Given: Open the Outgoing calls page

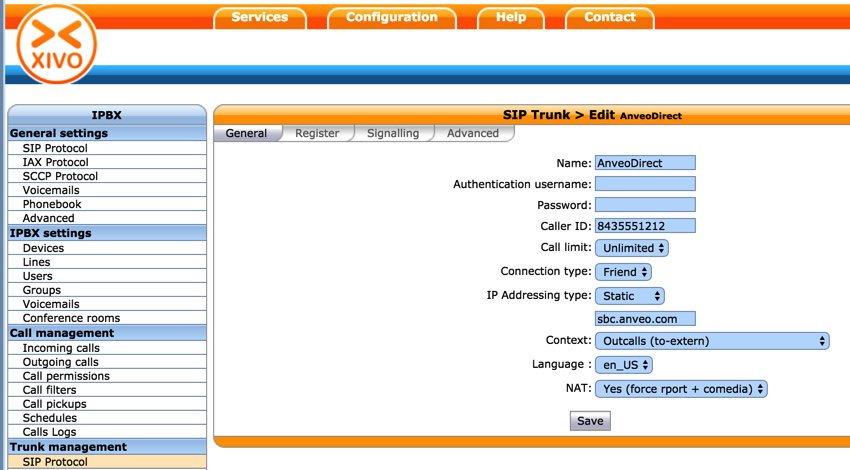Looking at the screenshot, I should pos(107,362).
